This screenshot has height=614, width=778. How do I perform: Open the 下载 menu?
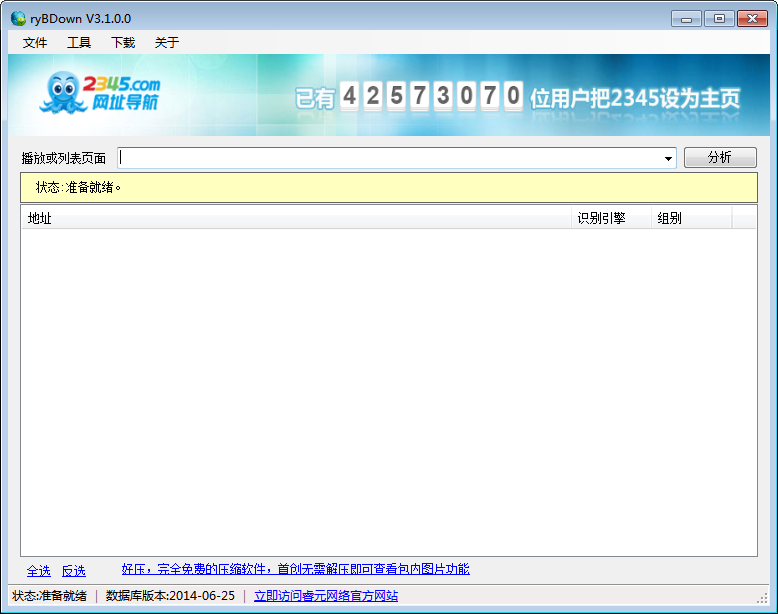point(123,43)
